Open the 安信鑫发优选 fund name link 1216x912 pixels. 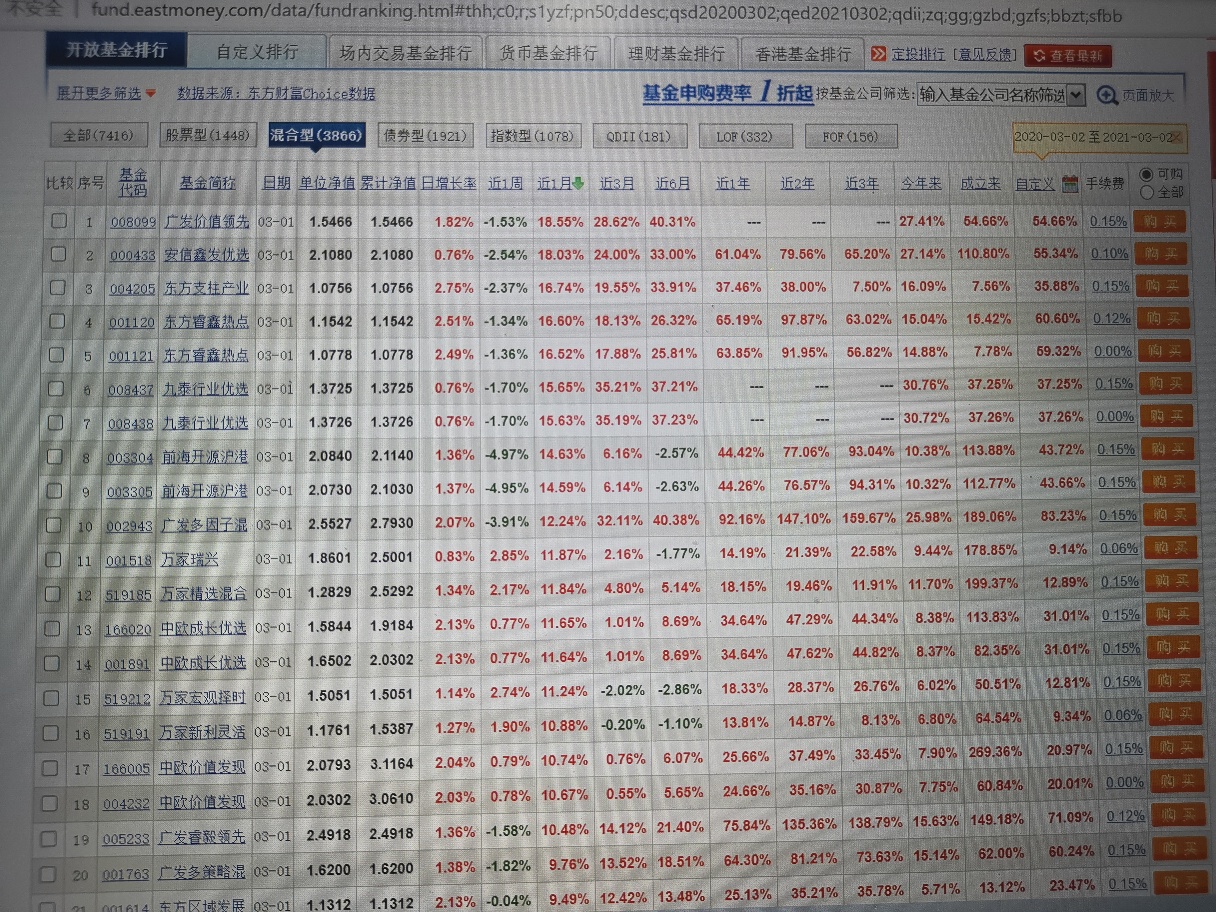coord(206,255)
